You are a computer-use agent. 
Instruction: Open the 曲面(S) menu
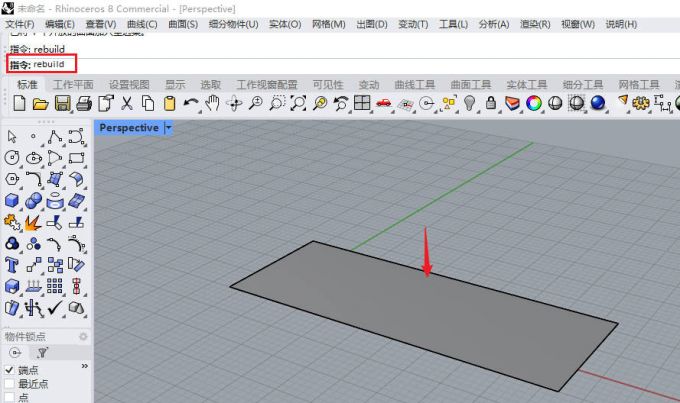(x=183, y=24)
